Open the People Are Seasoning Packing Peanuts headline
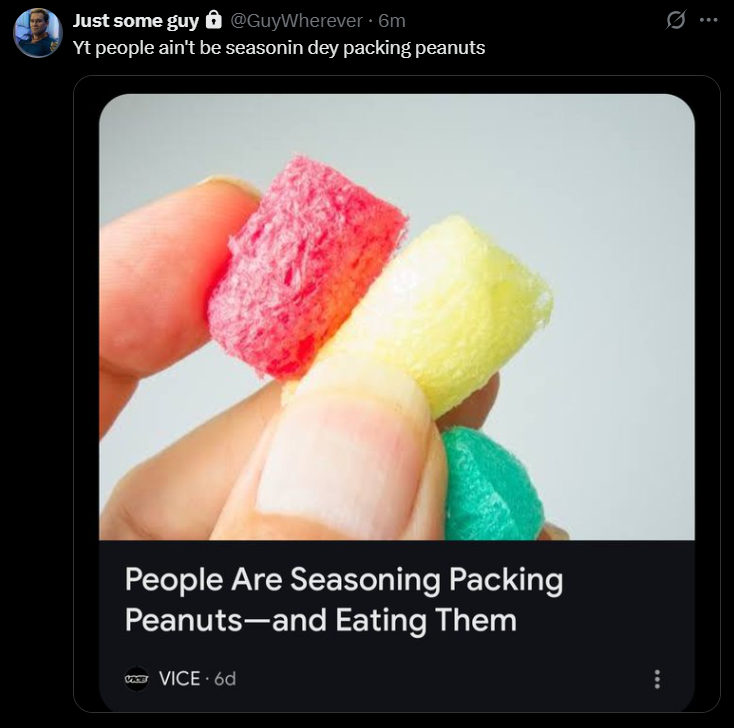Image resolution: width=734 pixels, height=728 pixels. (344, 600)
